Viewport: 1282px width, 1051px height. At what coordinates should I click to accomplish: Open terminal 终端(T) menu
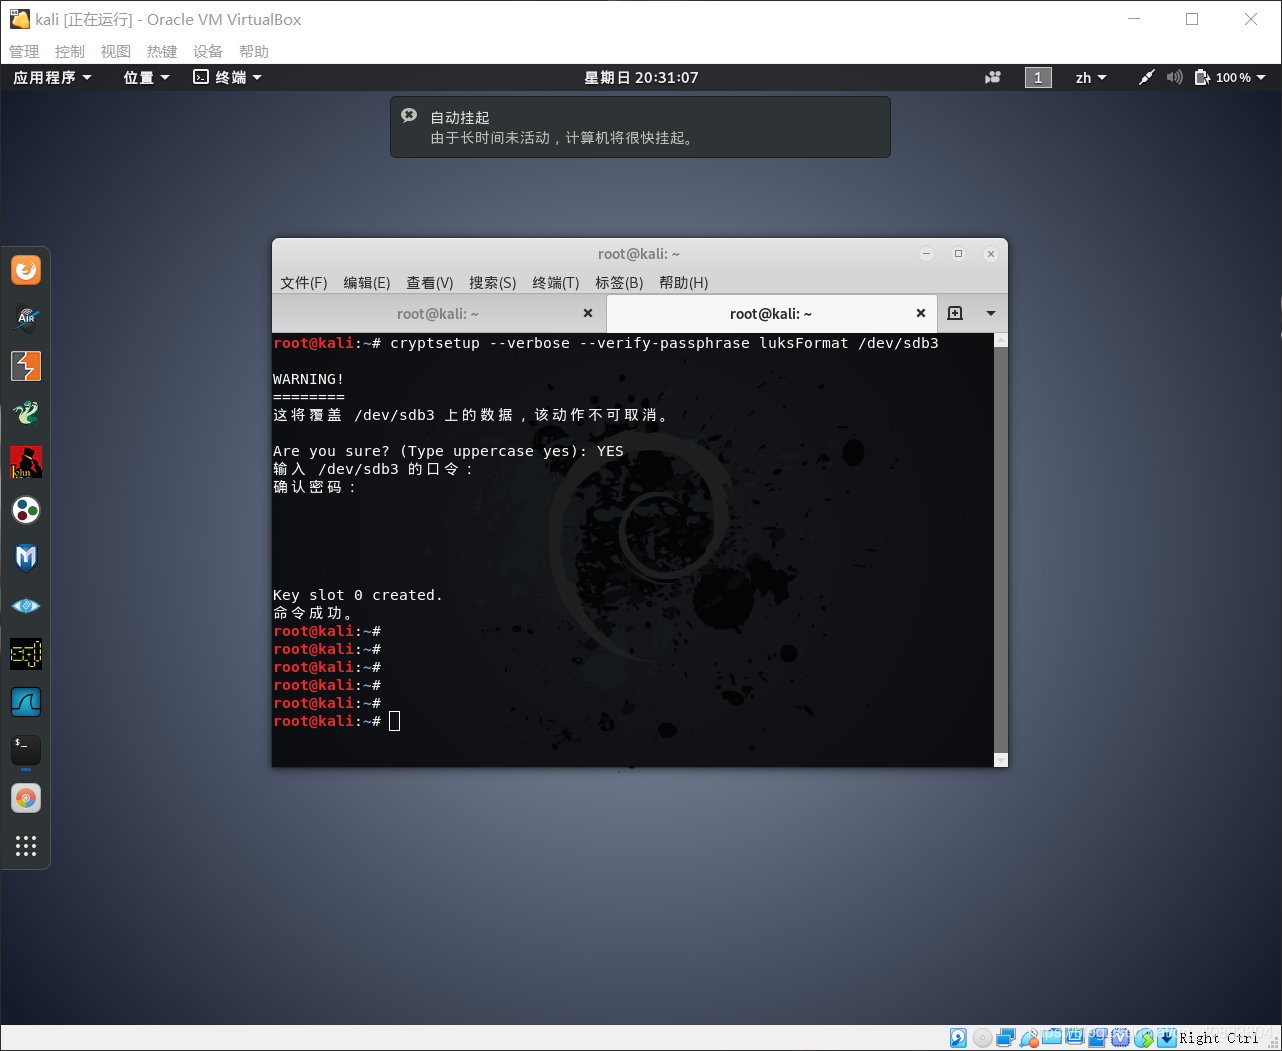click(556, 283)
